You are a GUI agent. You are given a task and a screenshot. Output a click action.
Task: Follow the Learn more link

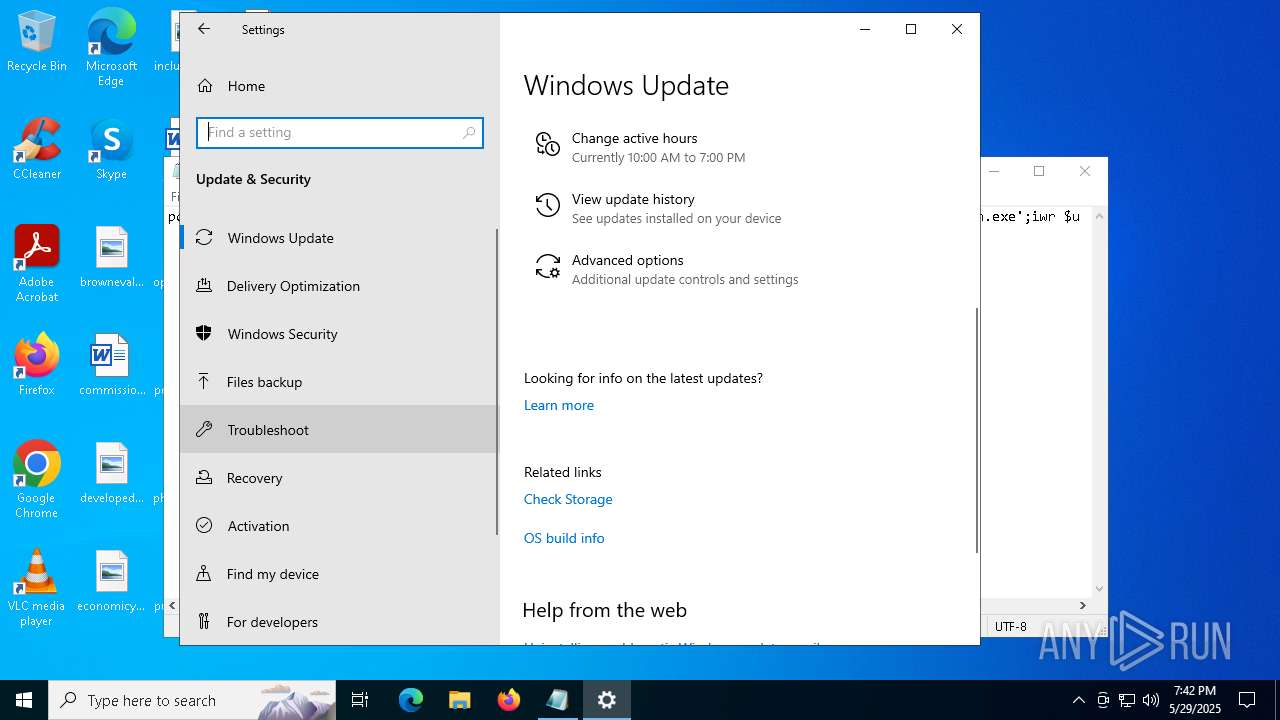559,405
